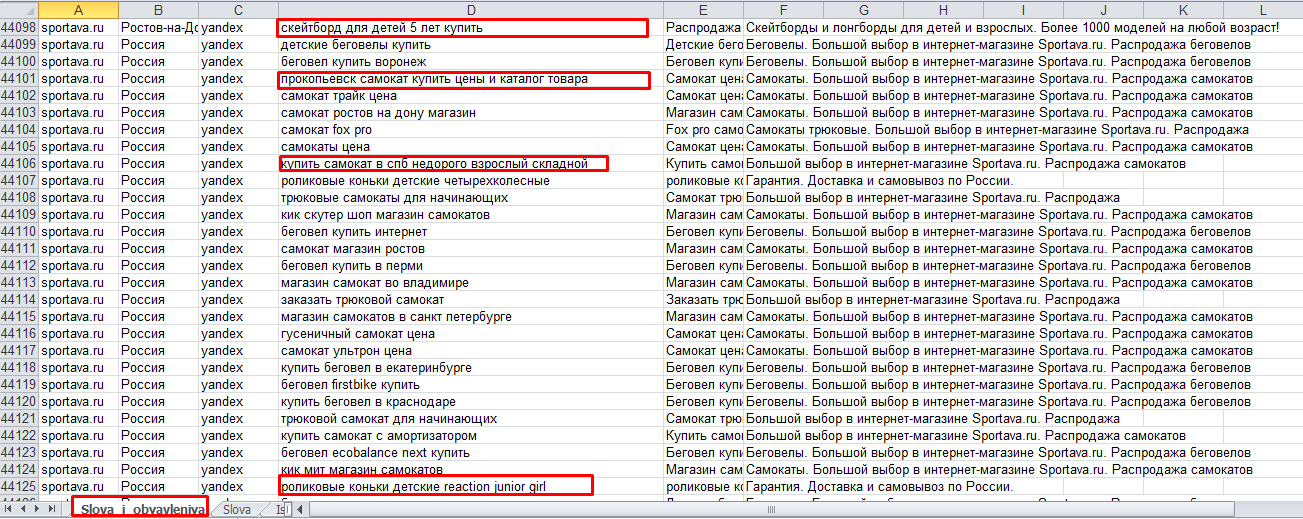Click cell 'беговел ecobalance next купить'
Viewport: 1303px width, 519px height.
pyautogui.click(x=470, y=453)
